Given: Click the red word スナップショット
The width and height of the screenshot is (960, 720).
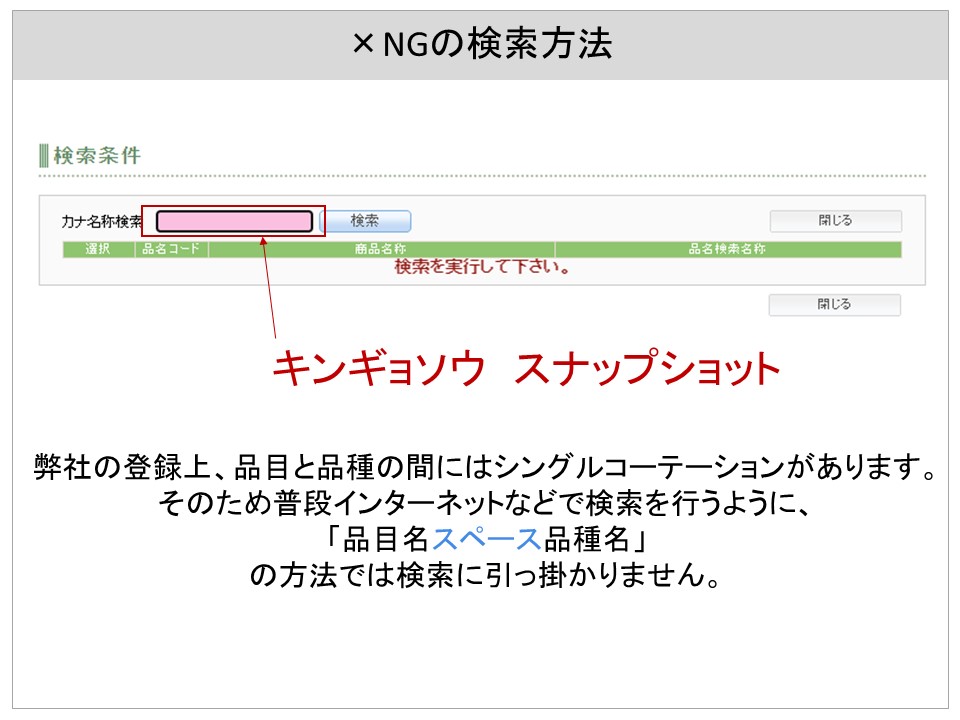Looking at the screenshot, I should click(x=647, y=369).
